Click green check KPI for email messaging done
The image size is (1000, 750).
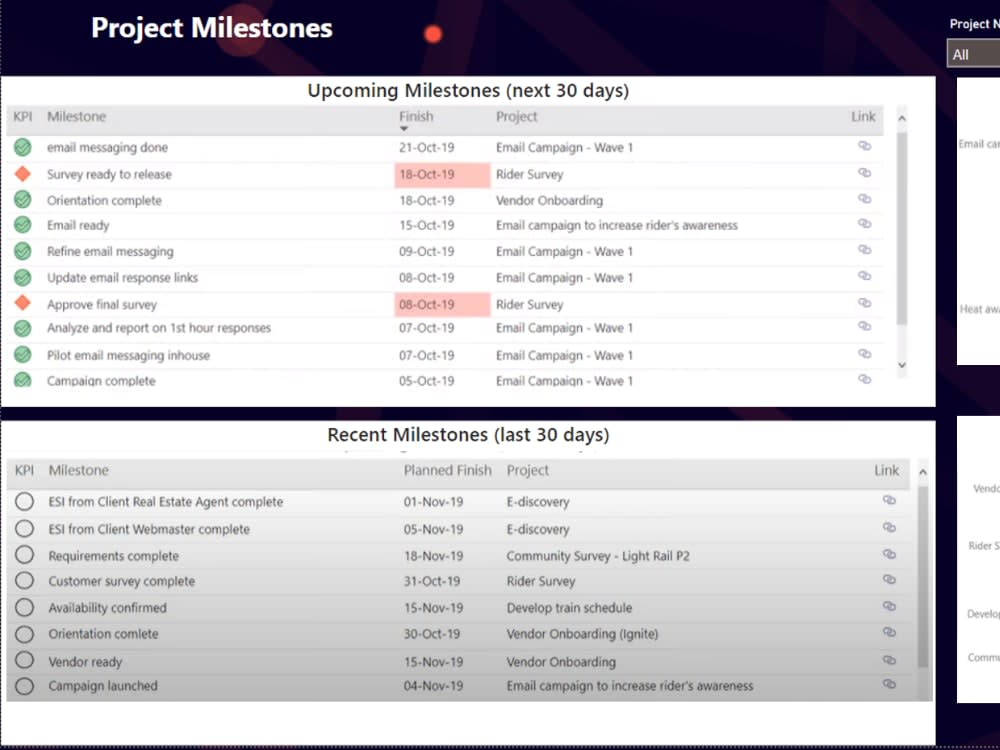tap(22, 147)
